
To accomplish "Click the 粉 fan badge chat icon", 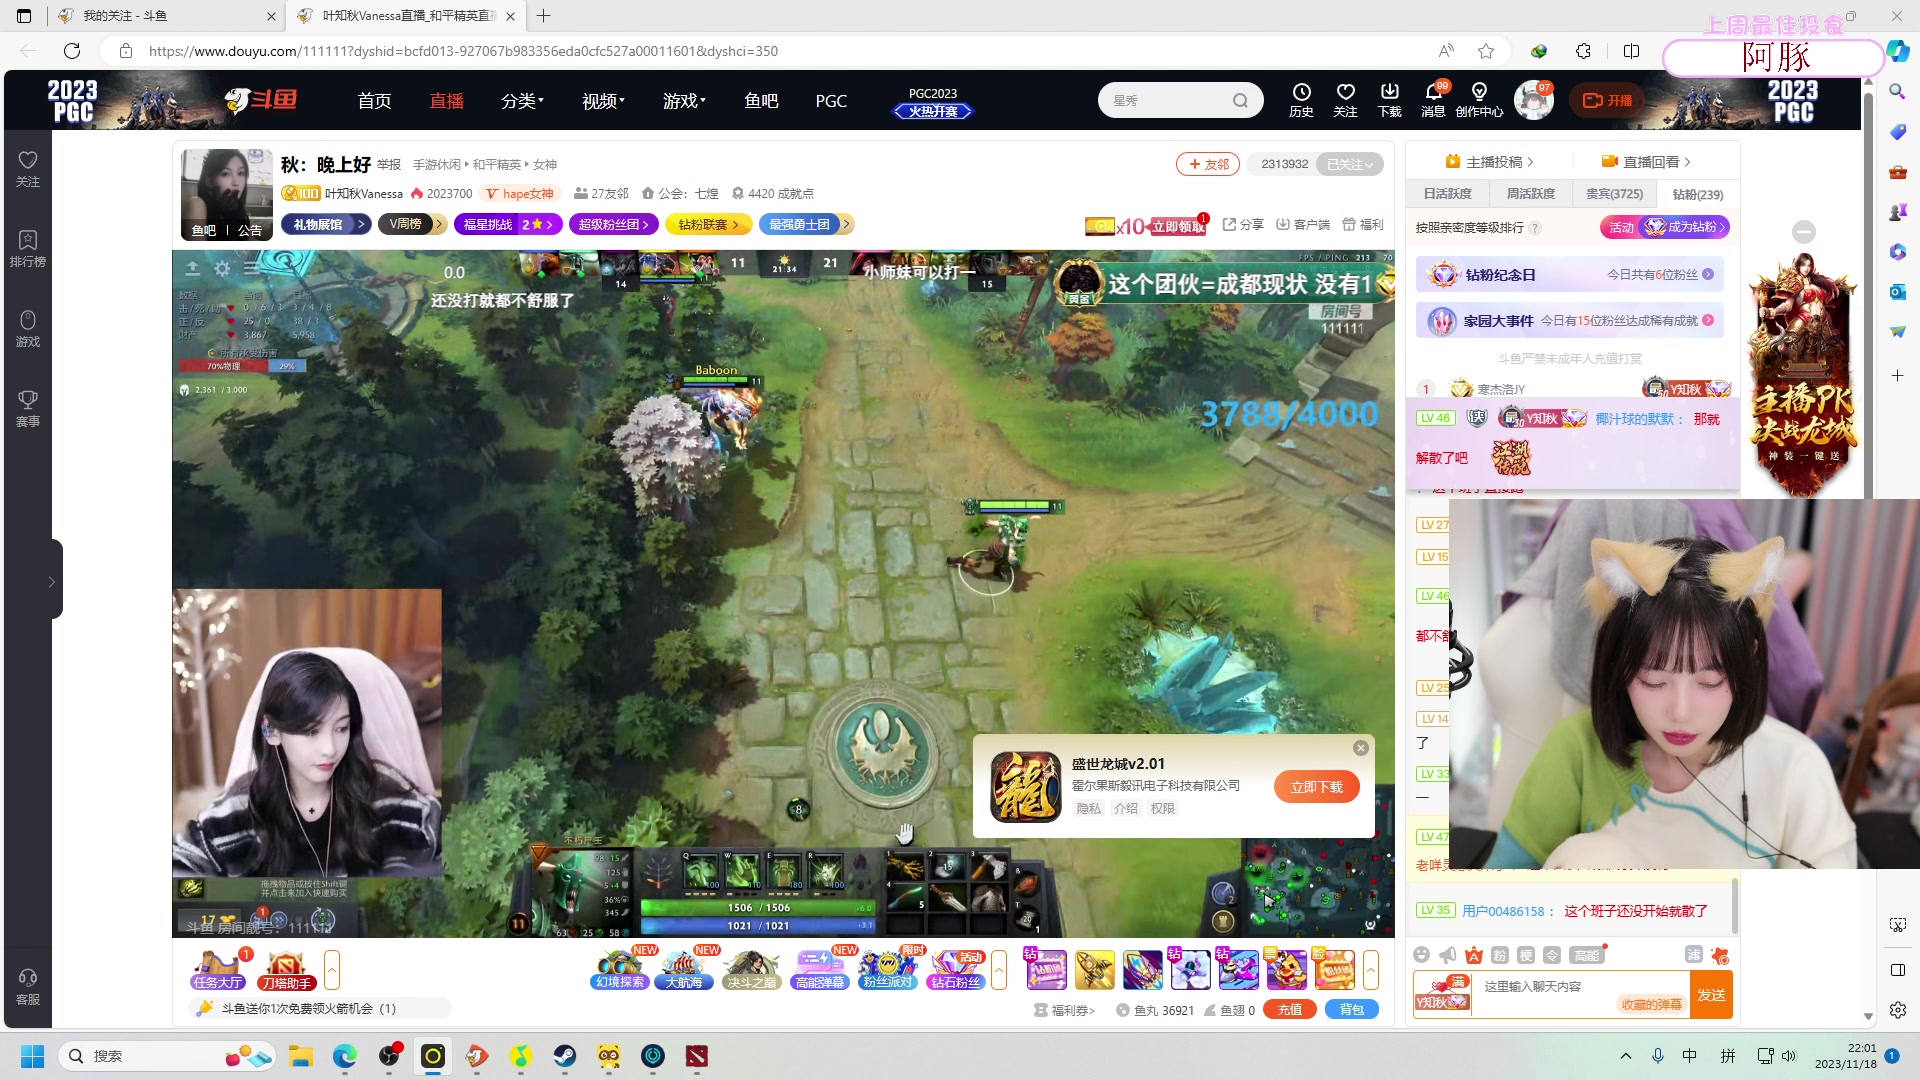I will (x=1499, y=955).
